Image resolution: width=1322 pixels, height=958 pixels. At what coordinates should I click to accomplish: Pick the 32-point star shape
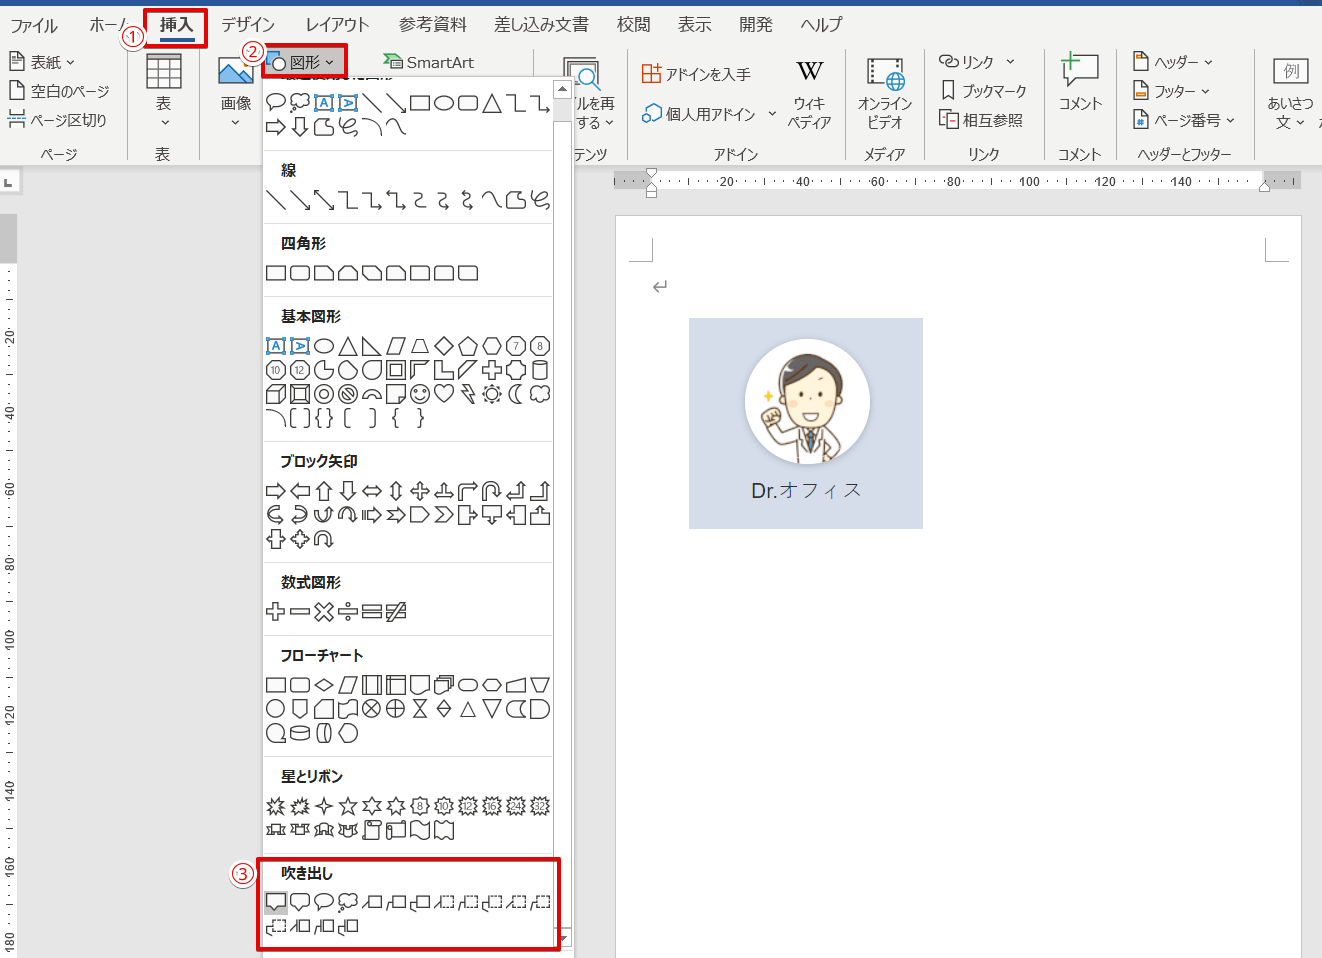click(x=540, y=806)
